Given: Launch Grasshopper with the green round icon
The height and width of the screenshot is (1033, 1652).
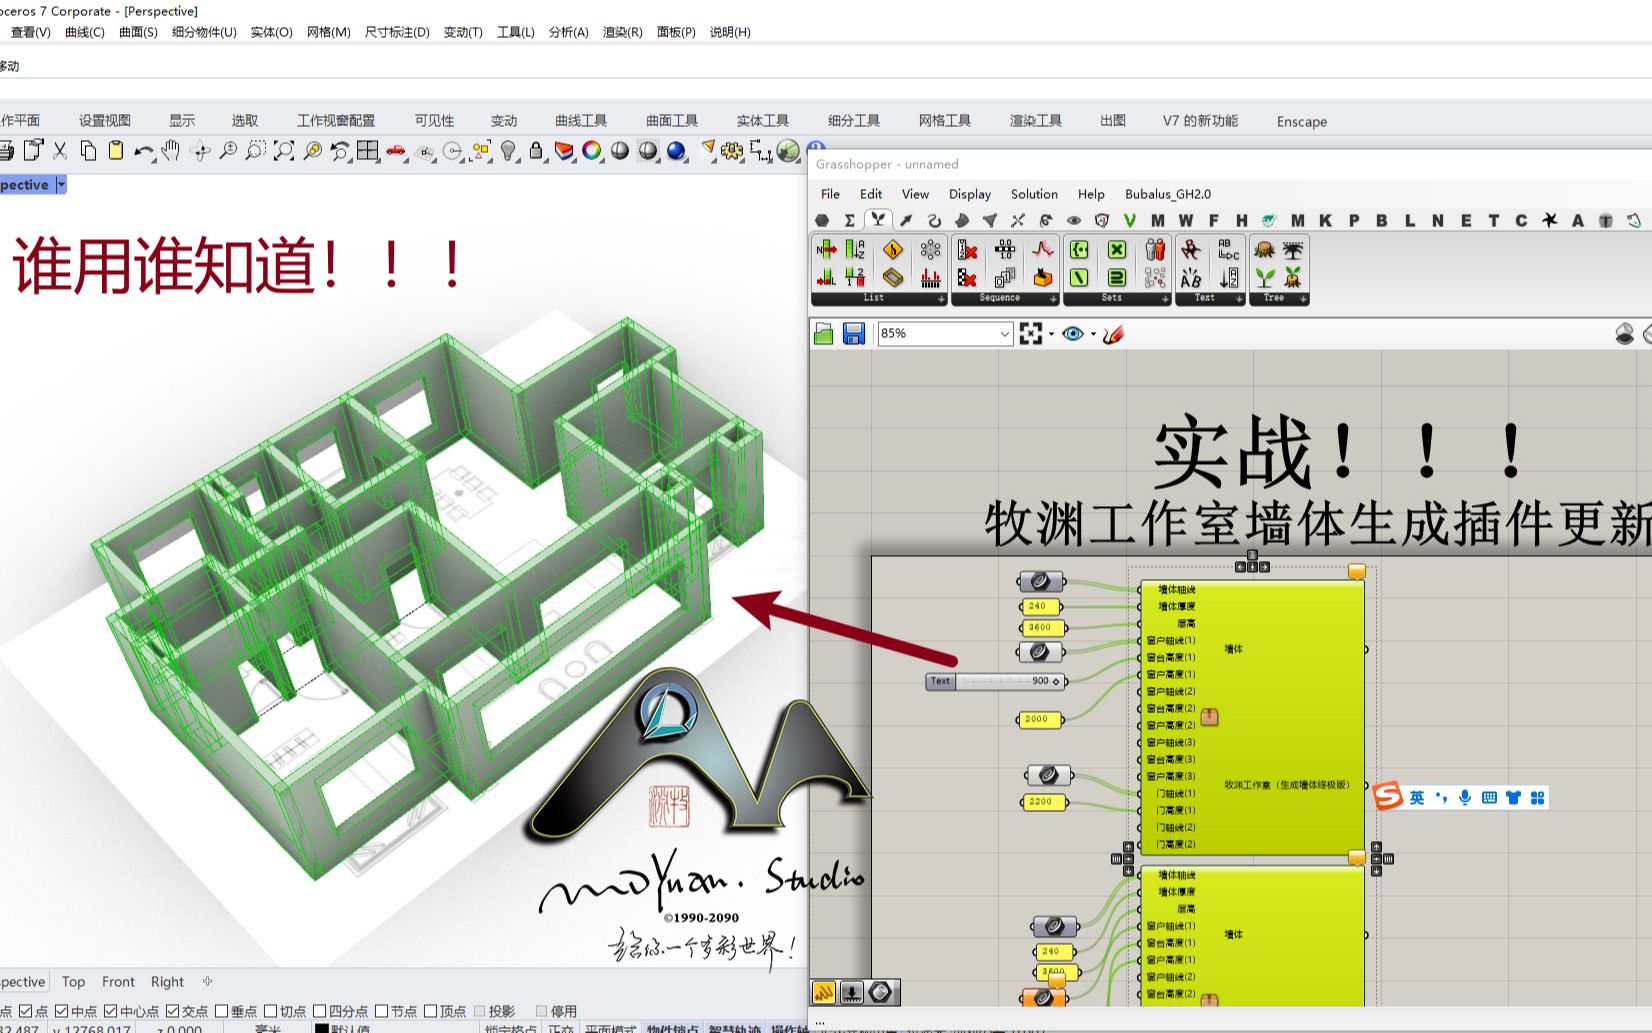Looking at the screenshot, I should (x=789, y=151).
